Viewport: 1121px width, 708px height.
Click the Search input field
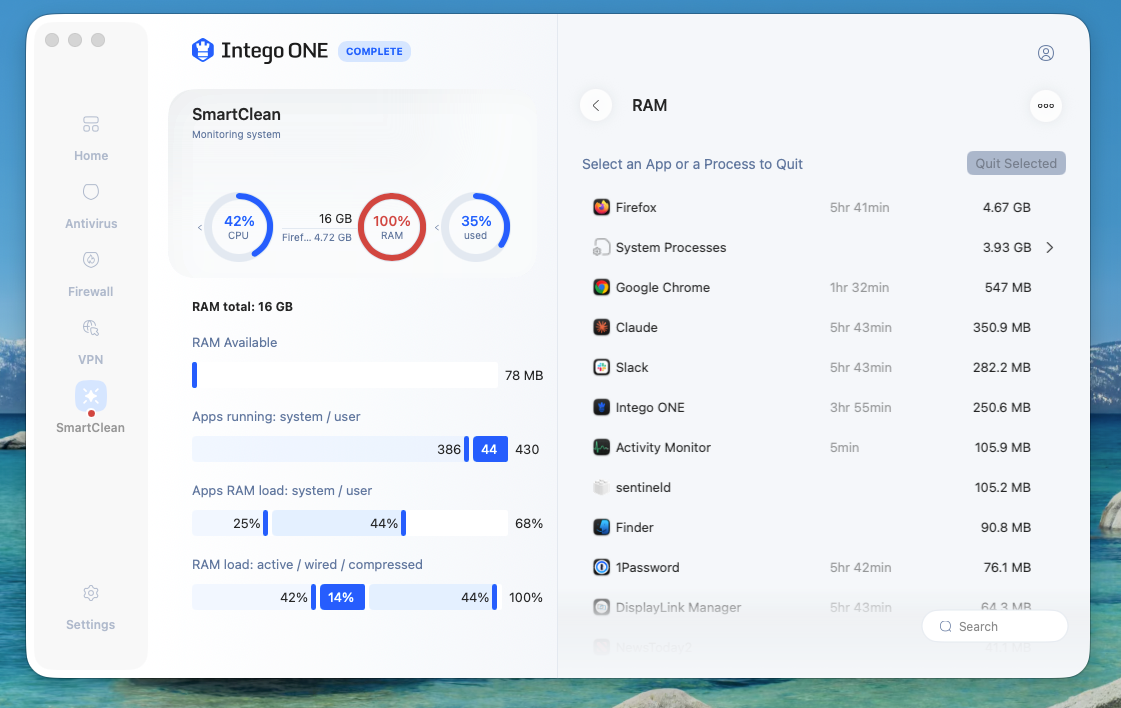994,626
